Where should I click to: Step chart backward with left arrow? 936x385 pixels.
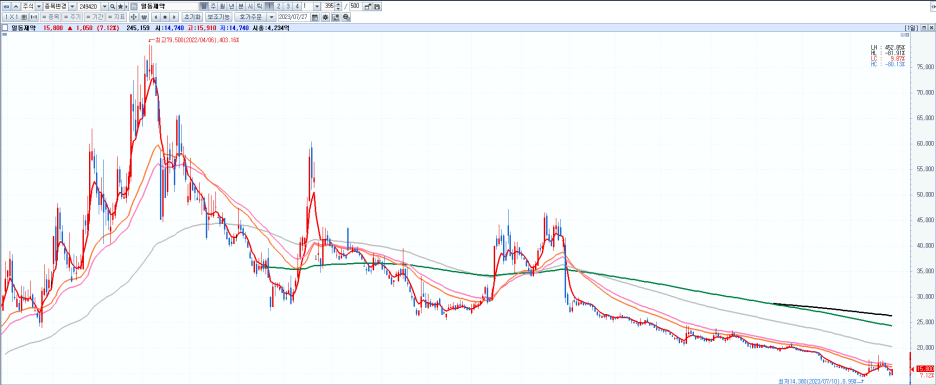[x=156, y=17]
